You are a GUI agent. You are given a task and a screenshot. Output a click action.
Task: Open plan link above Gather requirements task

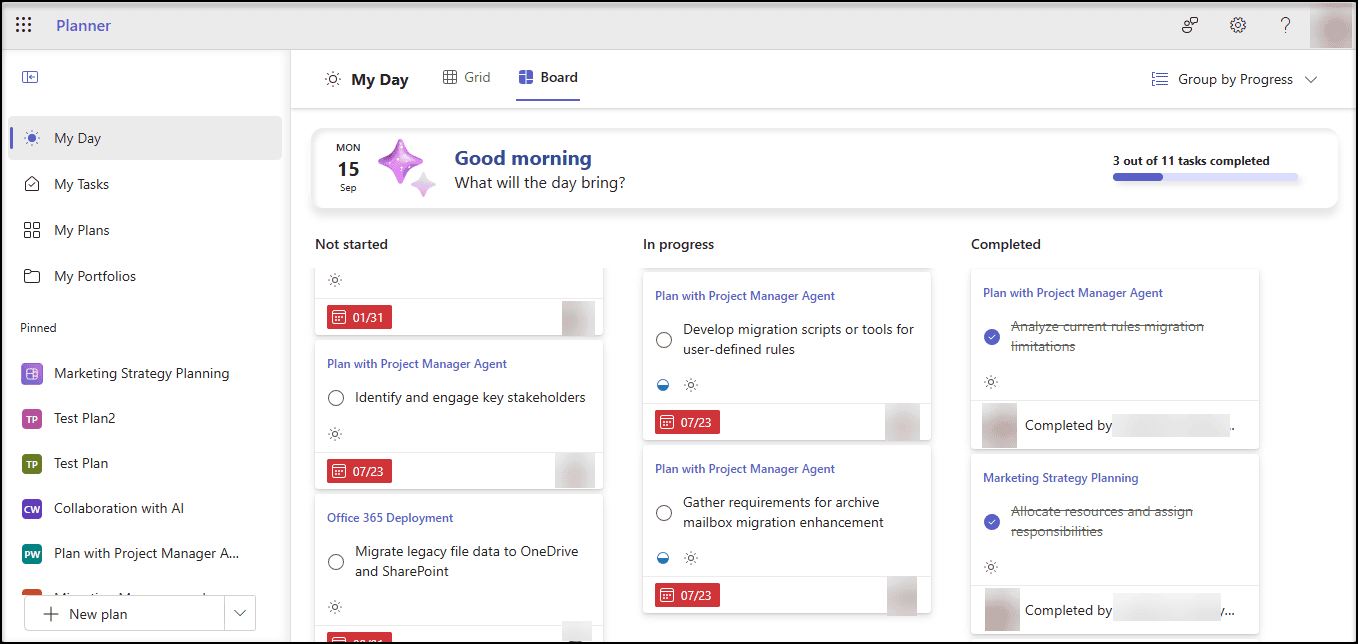click(x=745, y=469)
